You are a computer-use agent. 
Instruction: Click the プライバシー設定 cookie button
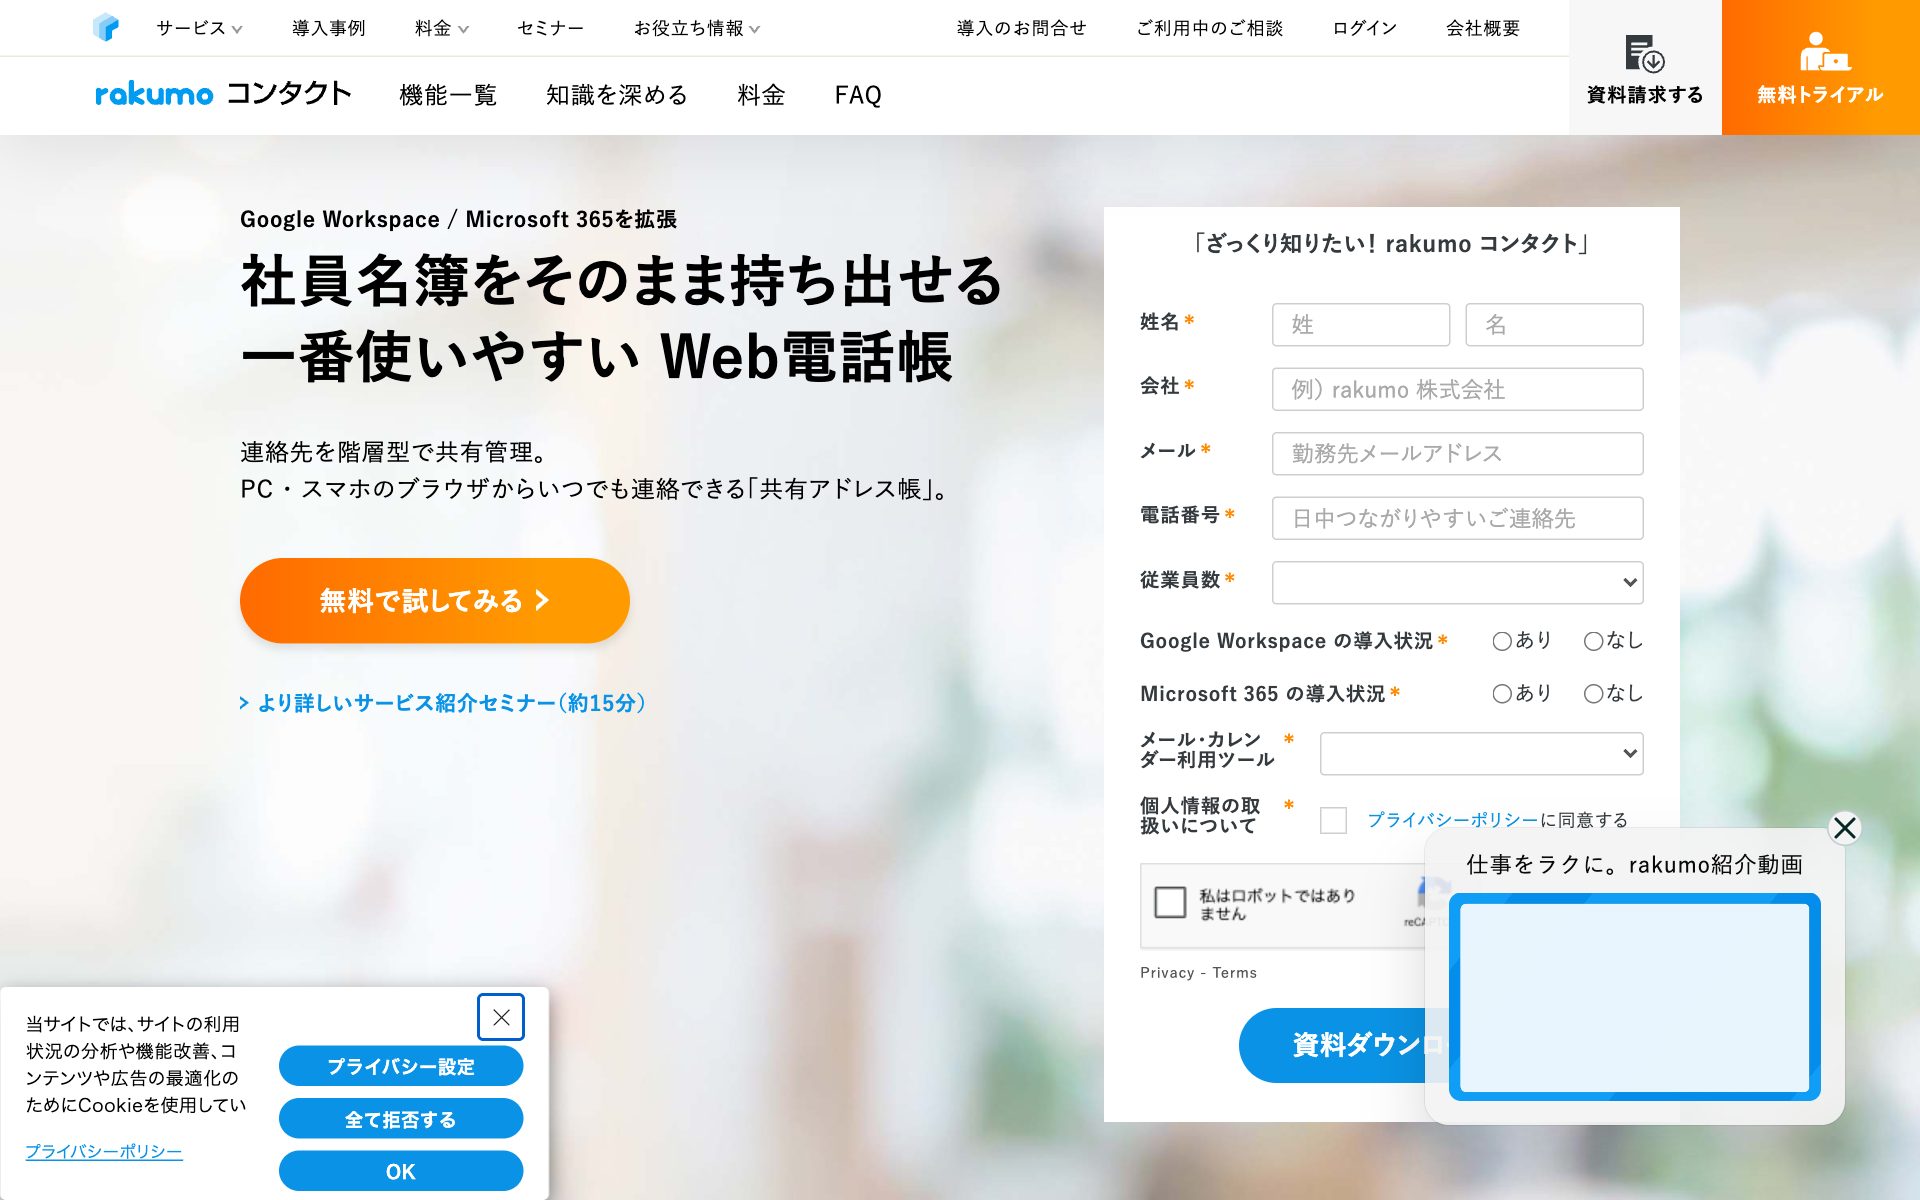pos(401,1066)
